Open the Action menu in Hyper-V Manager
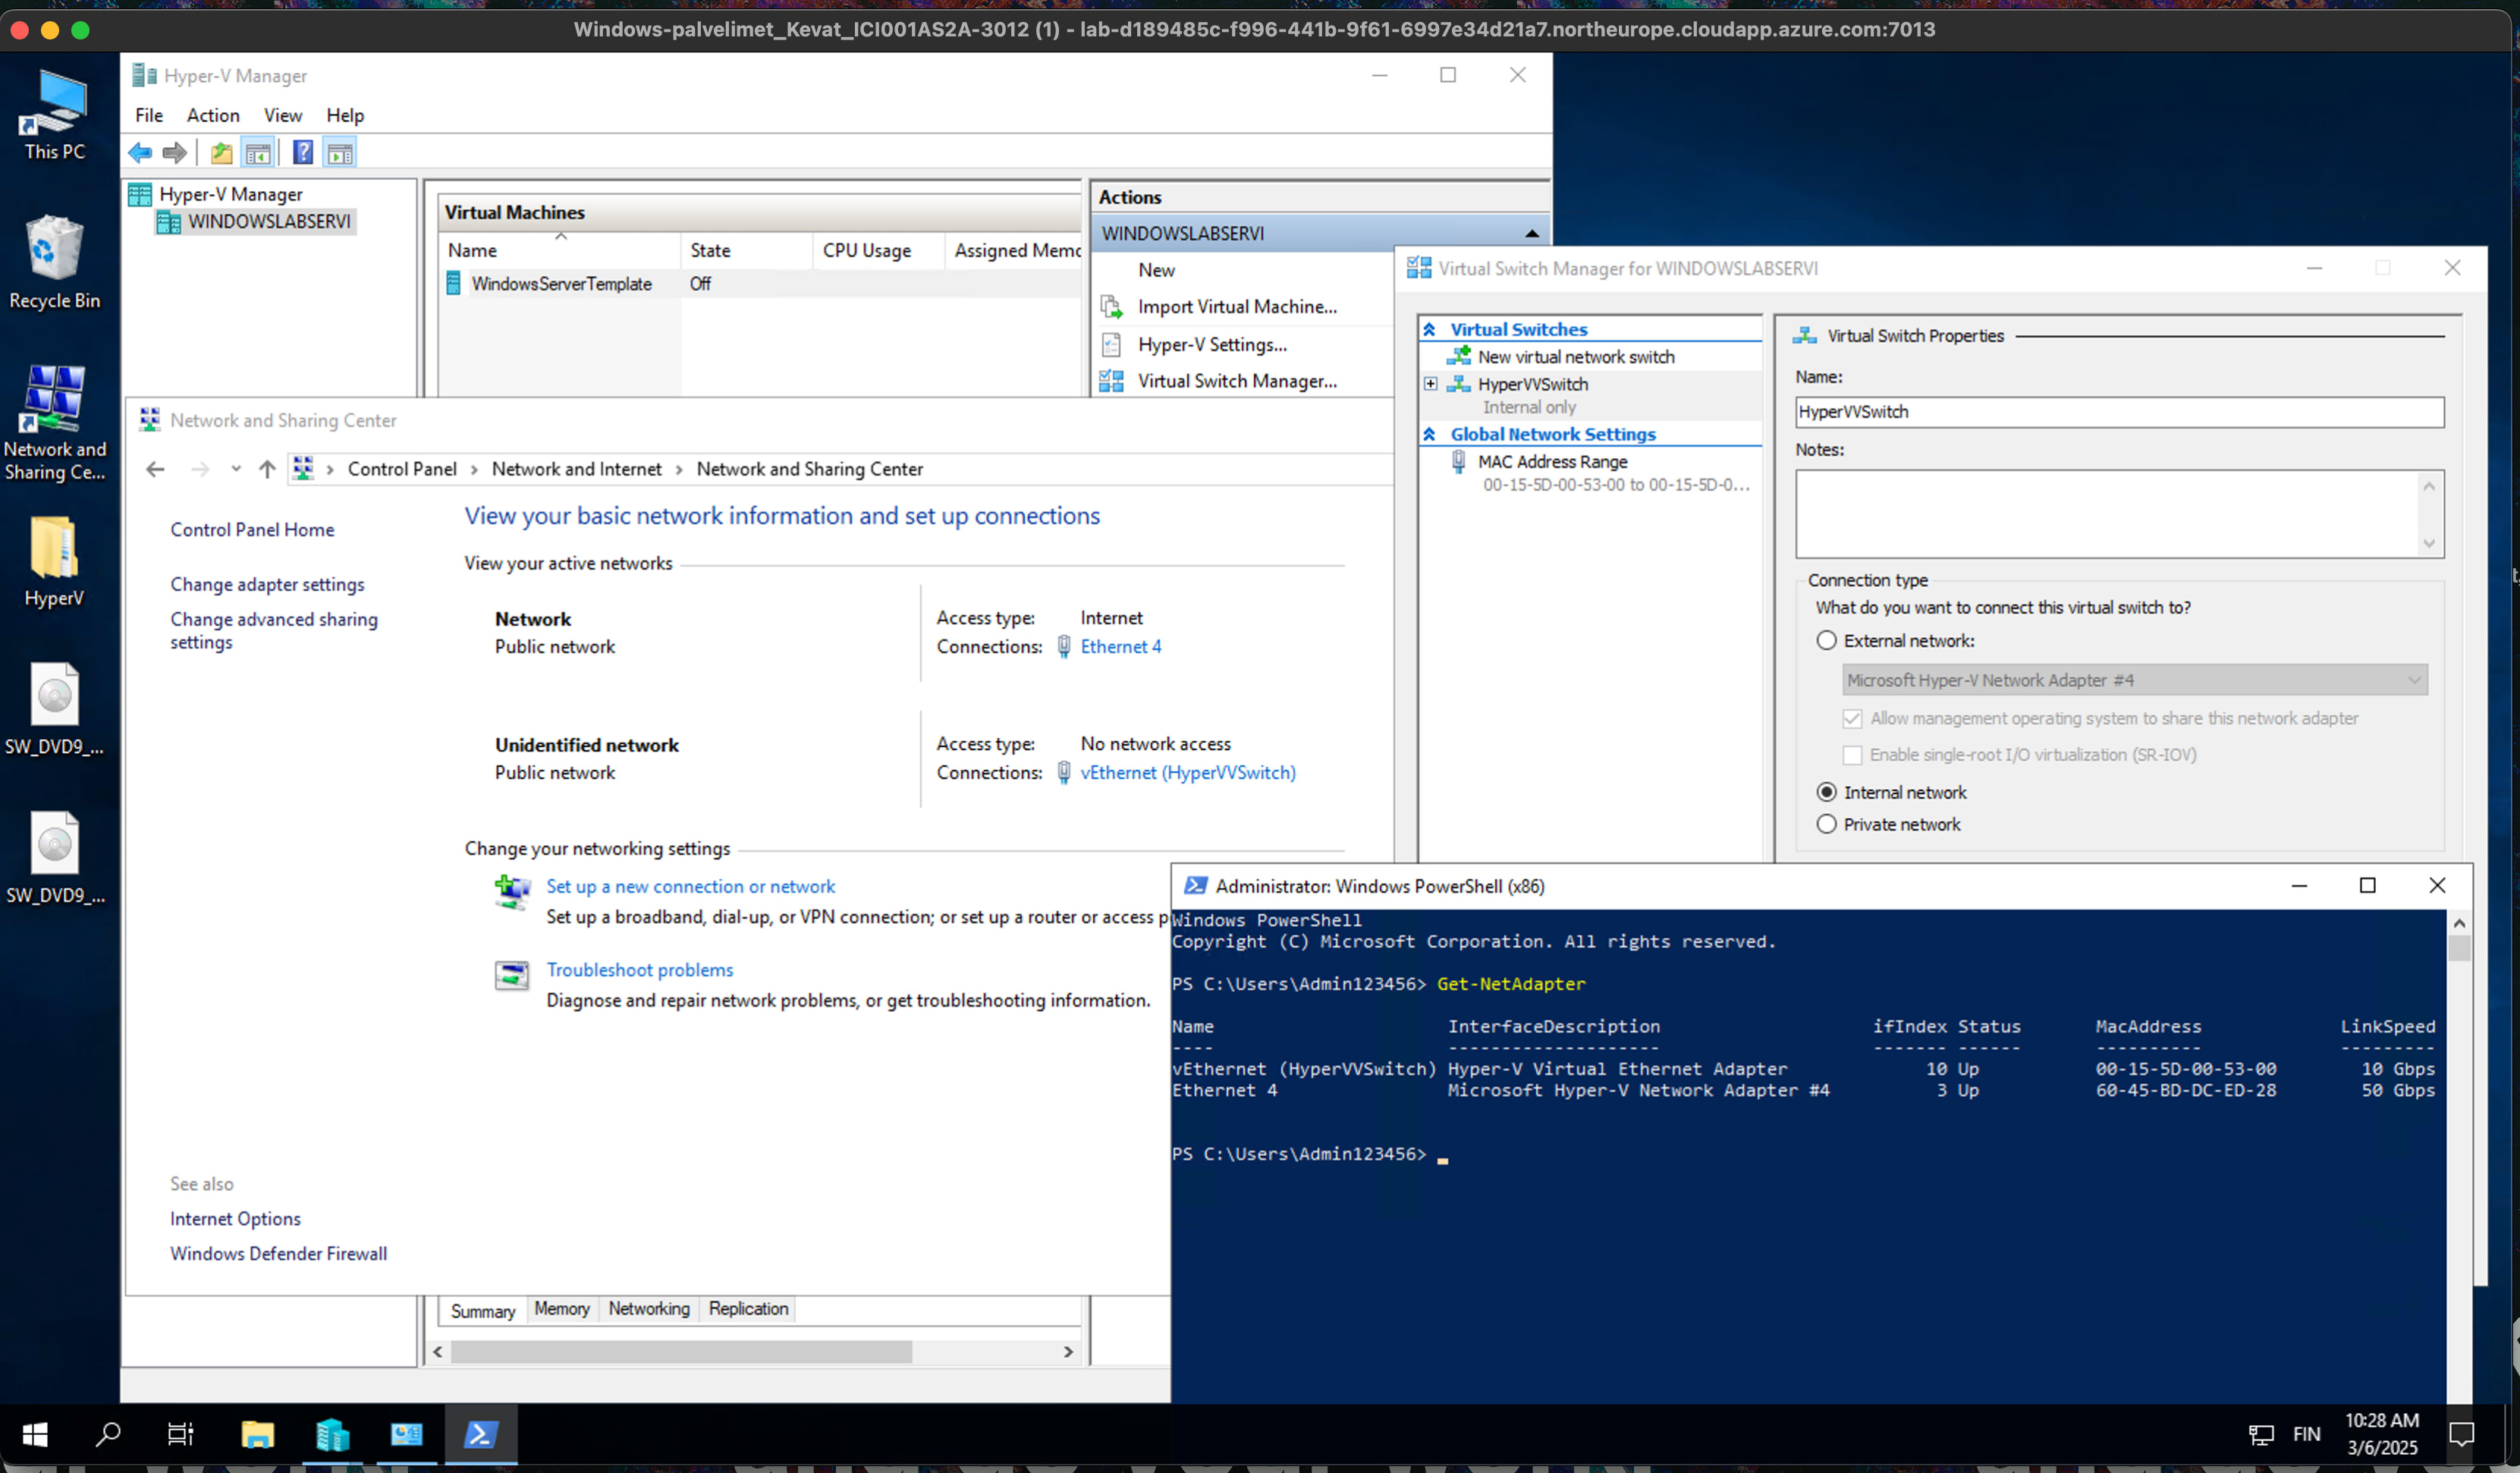 click(212, 115)
